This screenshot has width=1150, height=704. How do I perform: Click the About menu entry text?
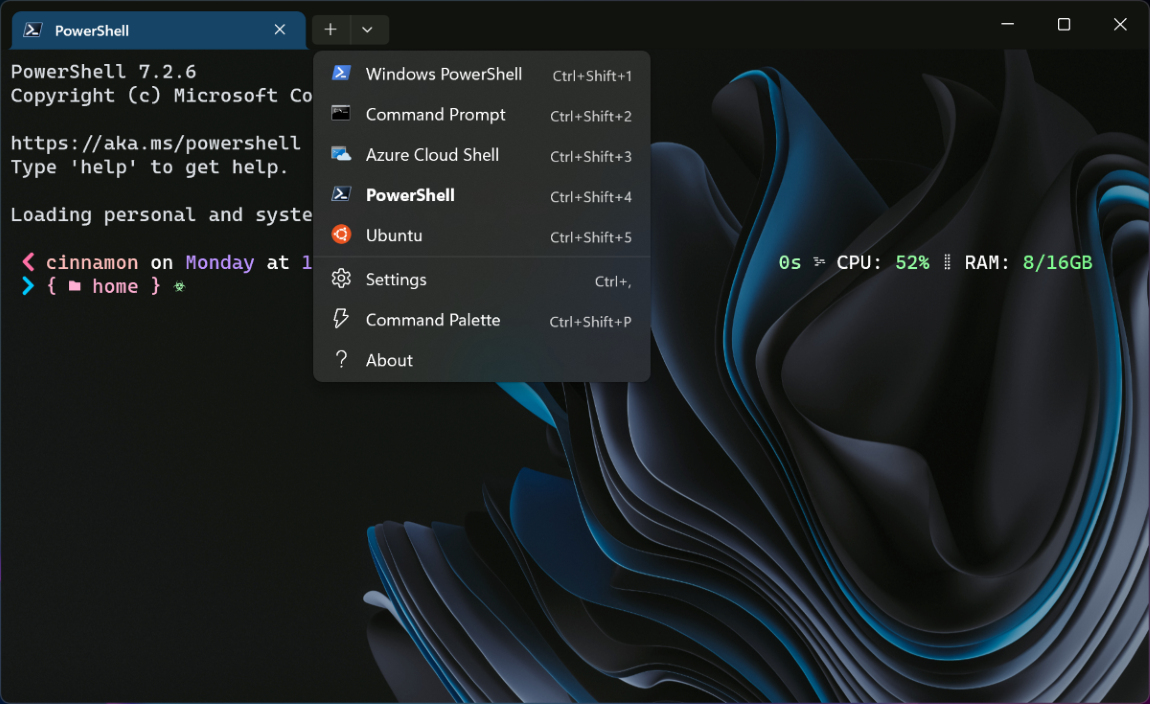click(389, 360)
